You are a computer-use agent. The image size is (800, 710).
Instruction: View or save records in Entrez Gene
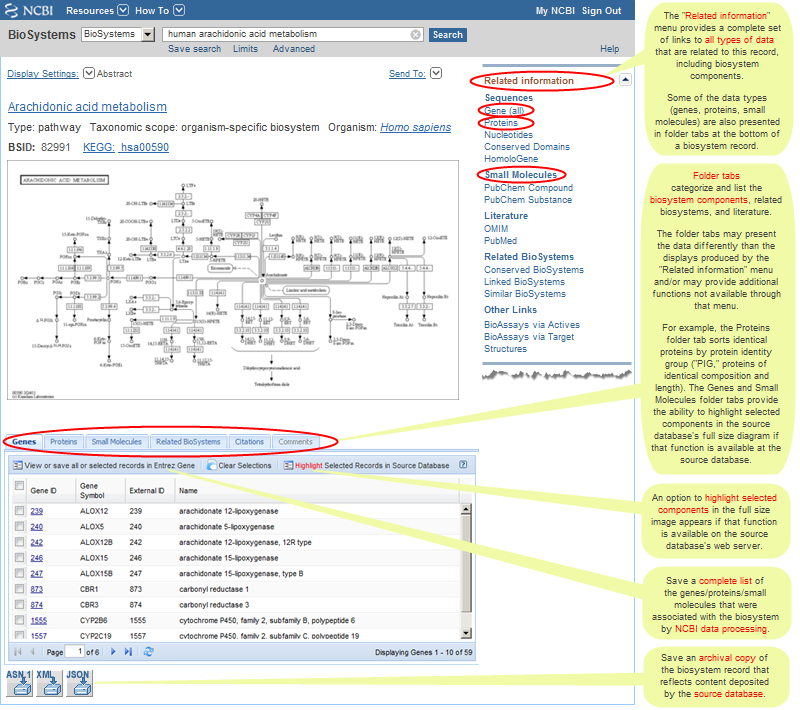[104, 465]
